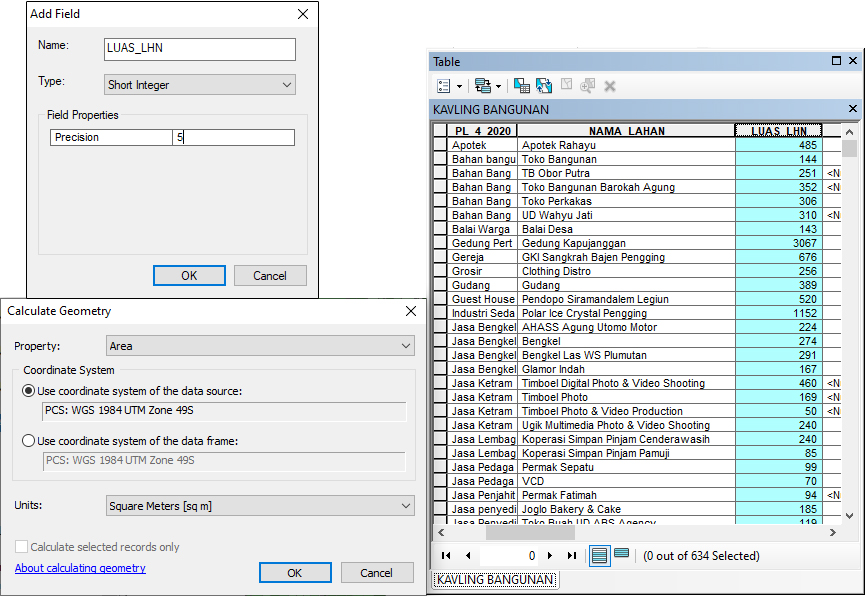Image resolution: width=865 pixels, height=596 pixels.
Task: Click Switch Selection icon
Action: point(543,86)
